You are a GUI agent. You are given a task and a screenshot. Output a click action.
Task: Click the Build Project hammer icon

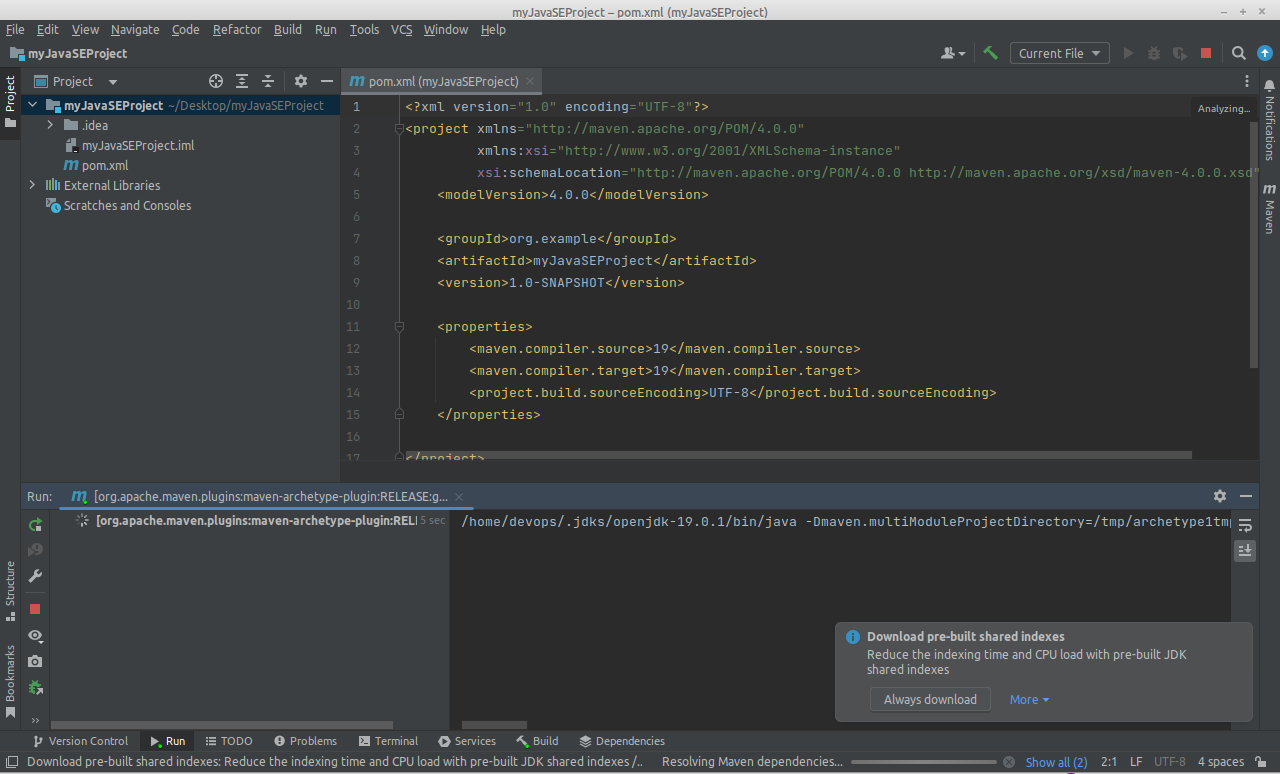tap(990, 53)
